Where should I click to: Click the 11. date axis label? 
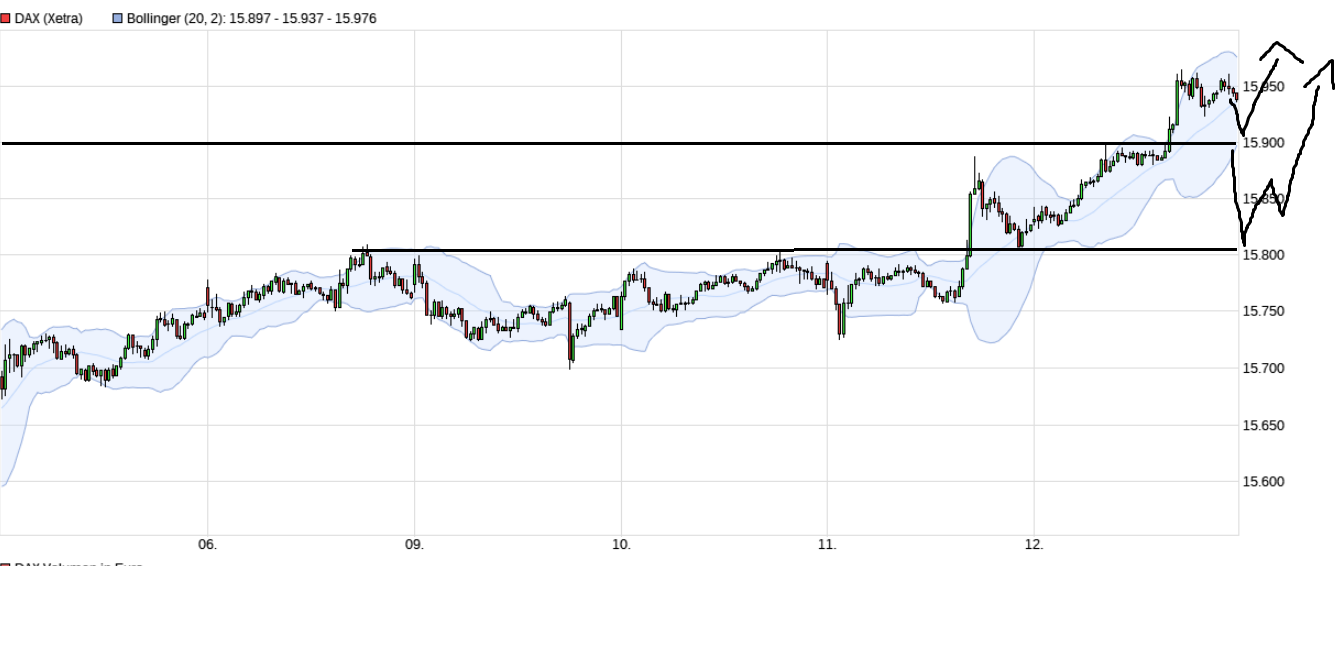pos(827,545)
